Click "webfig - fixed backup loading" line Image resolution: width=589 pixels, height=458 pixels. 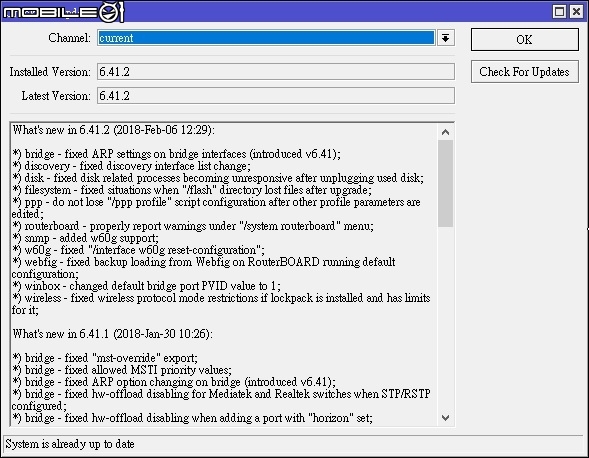[x=203, y=268]
